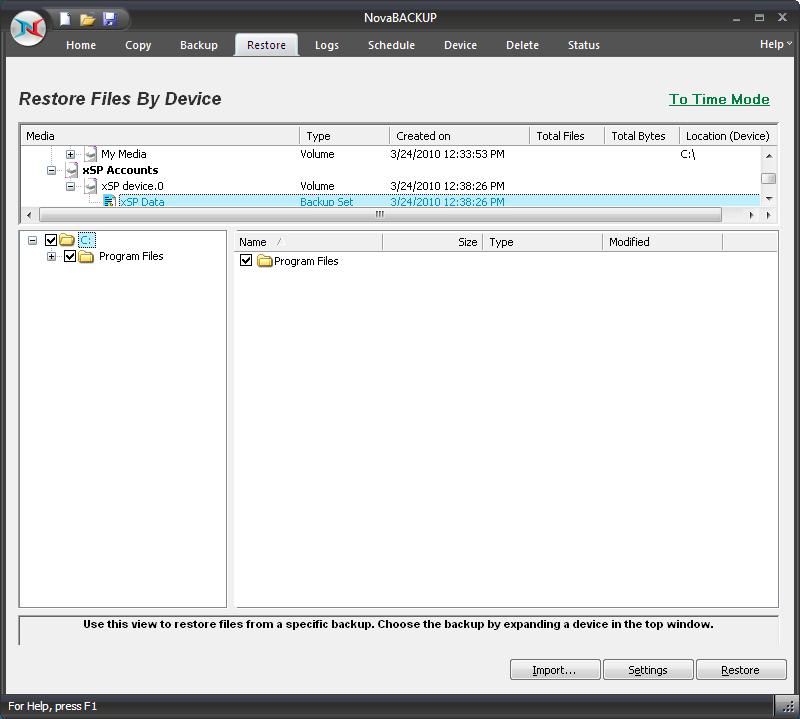The width and height of the screenshot is (800, 719).
Task: Click media list scroll up arrow
Action: point(768,156)
